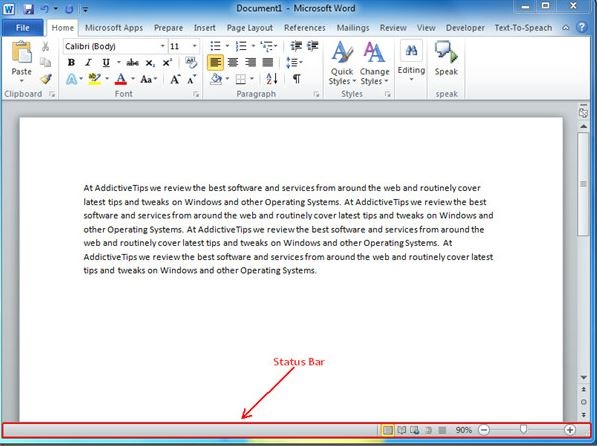This screenshot has width=597, height=446.
Task: Click the Numbering list icon
Action: pyautogui.click(x=241, y=46)
